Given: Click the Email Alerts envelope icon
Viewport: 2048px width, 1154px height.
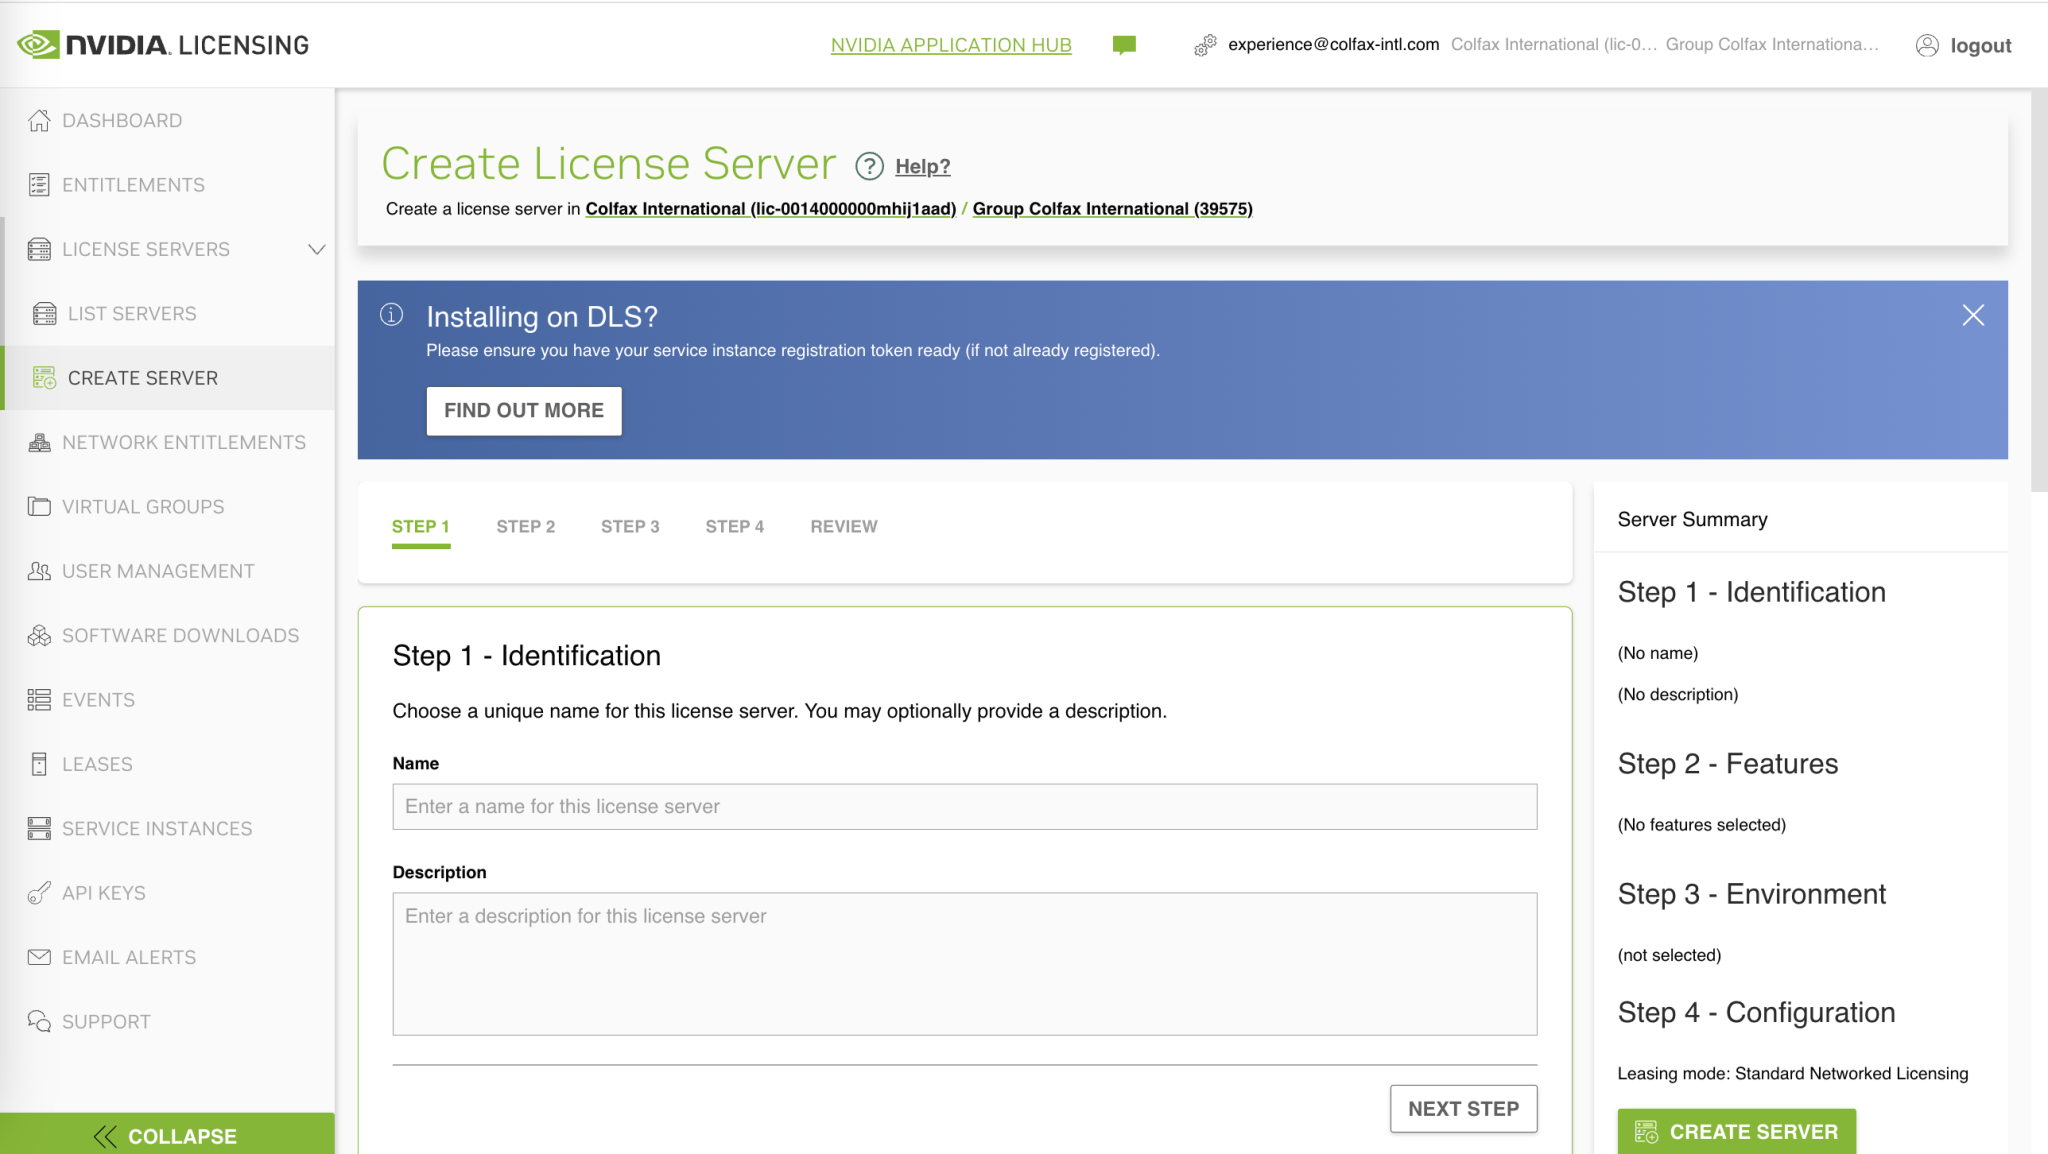Looking at the screenshot, I should (x=39, y=957).
